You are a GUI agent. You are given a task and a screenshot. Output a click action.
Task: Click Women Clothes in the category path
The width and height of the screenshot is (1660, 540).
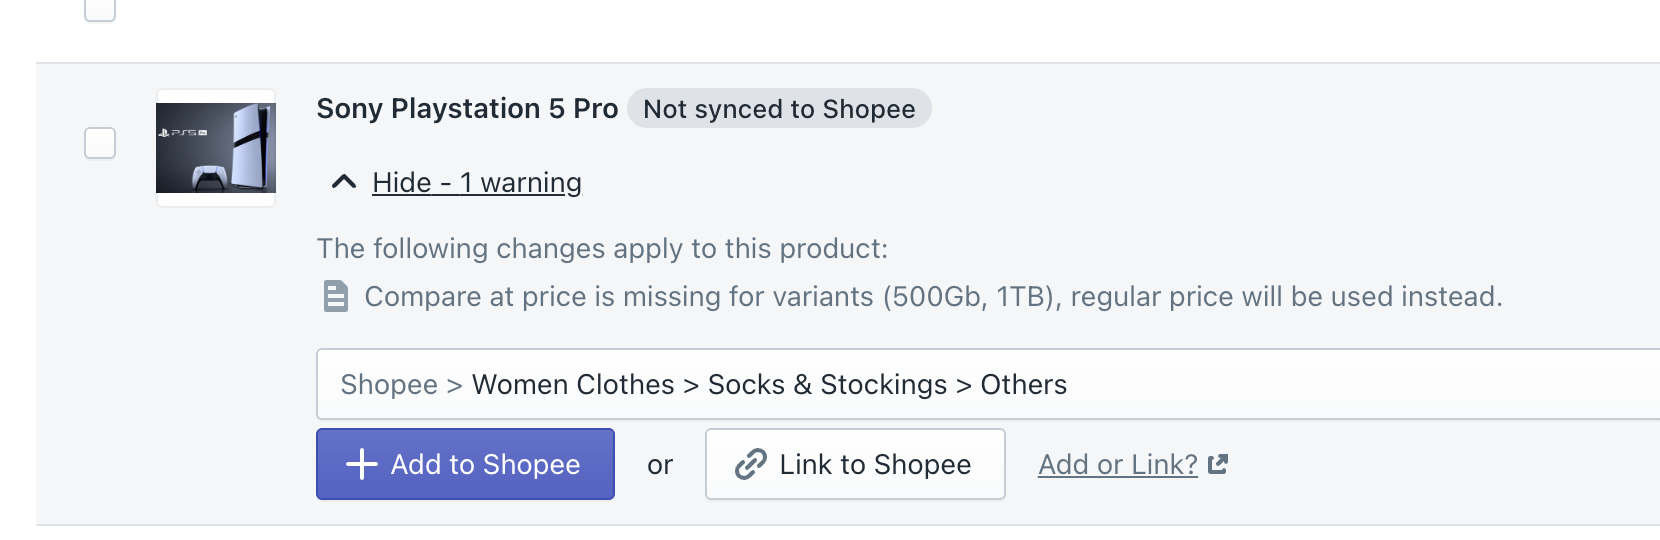[x=573, y=385]
